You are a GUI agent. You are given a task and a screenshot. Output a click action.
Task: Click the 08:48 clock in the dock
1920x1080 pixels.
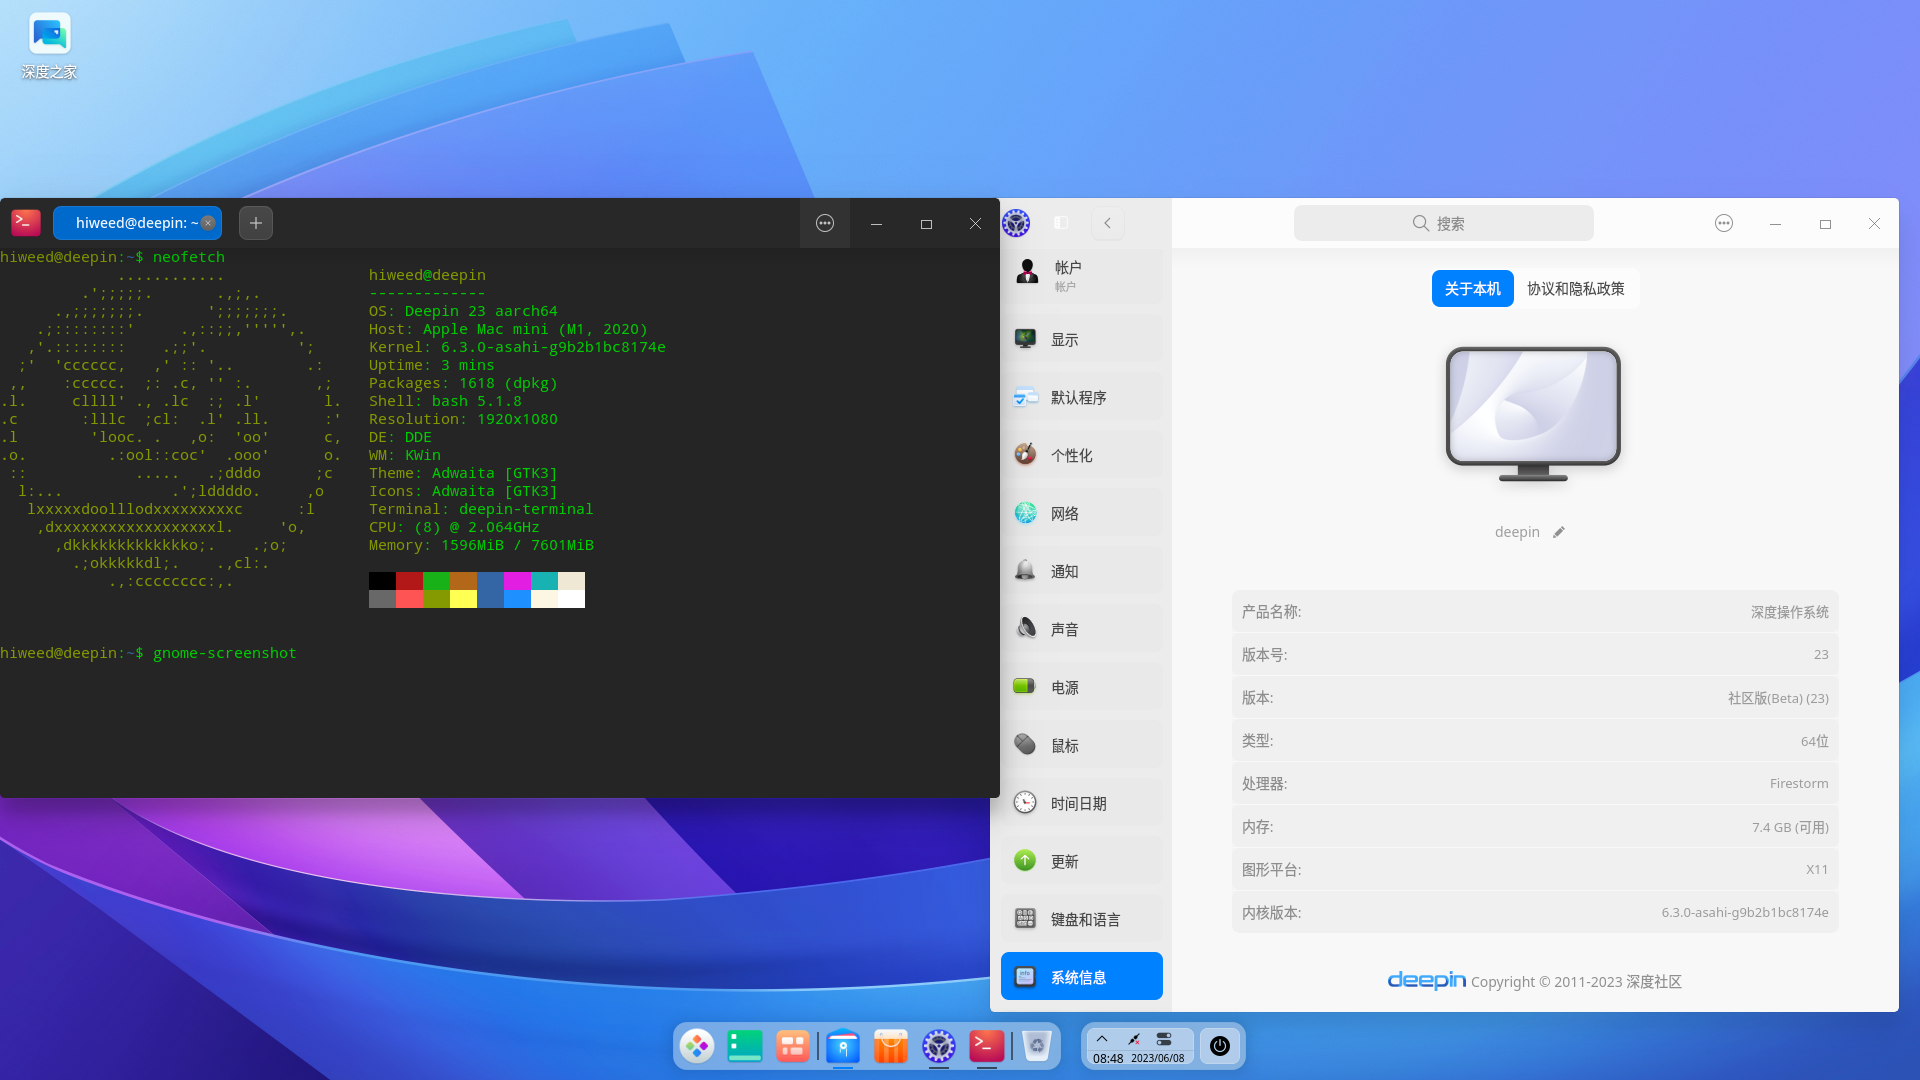[1108, 1058]
